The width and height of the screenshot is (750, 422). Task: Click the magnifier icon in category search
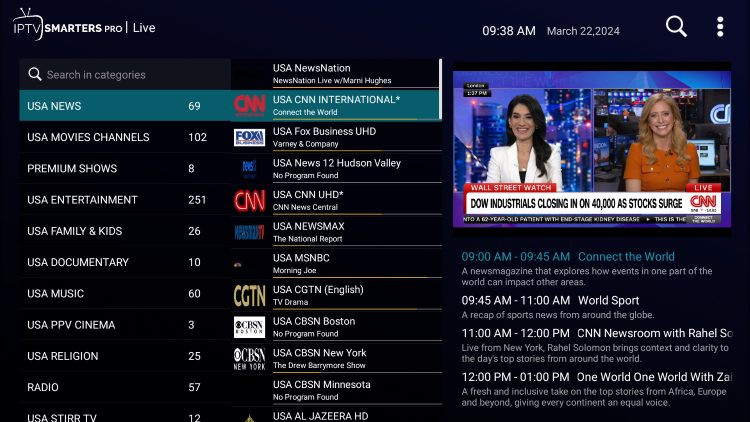tap(34, 74)
